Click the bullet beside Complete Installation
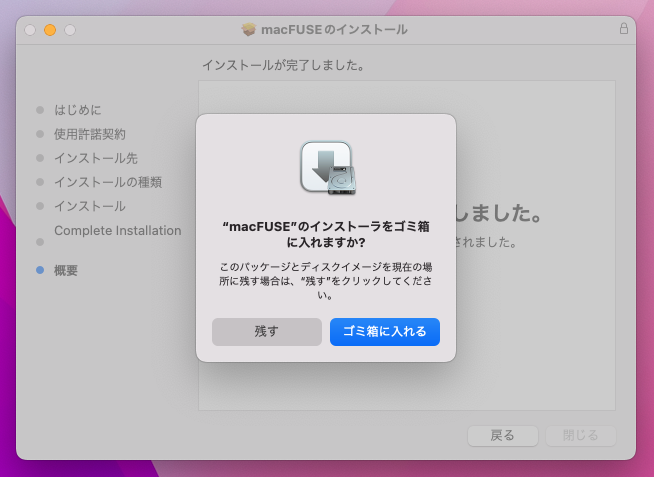This screenshot has width=654, height=477. click(x=40, y=241)
